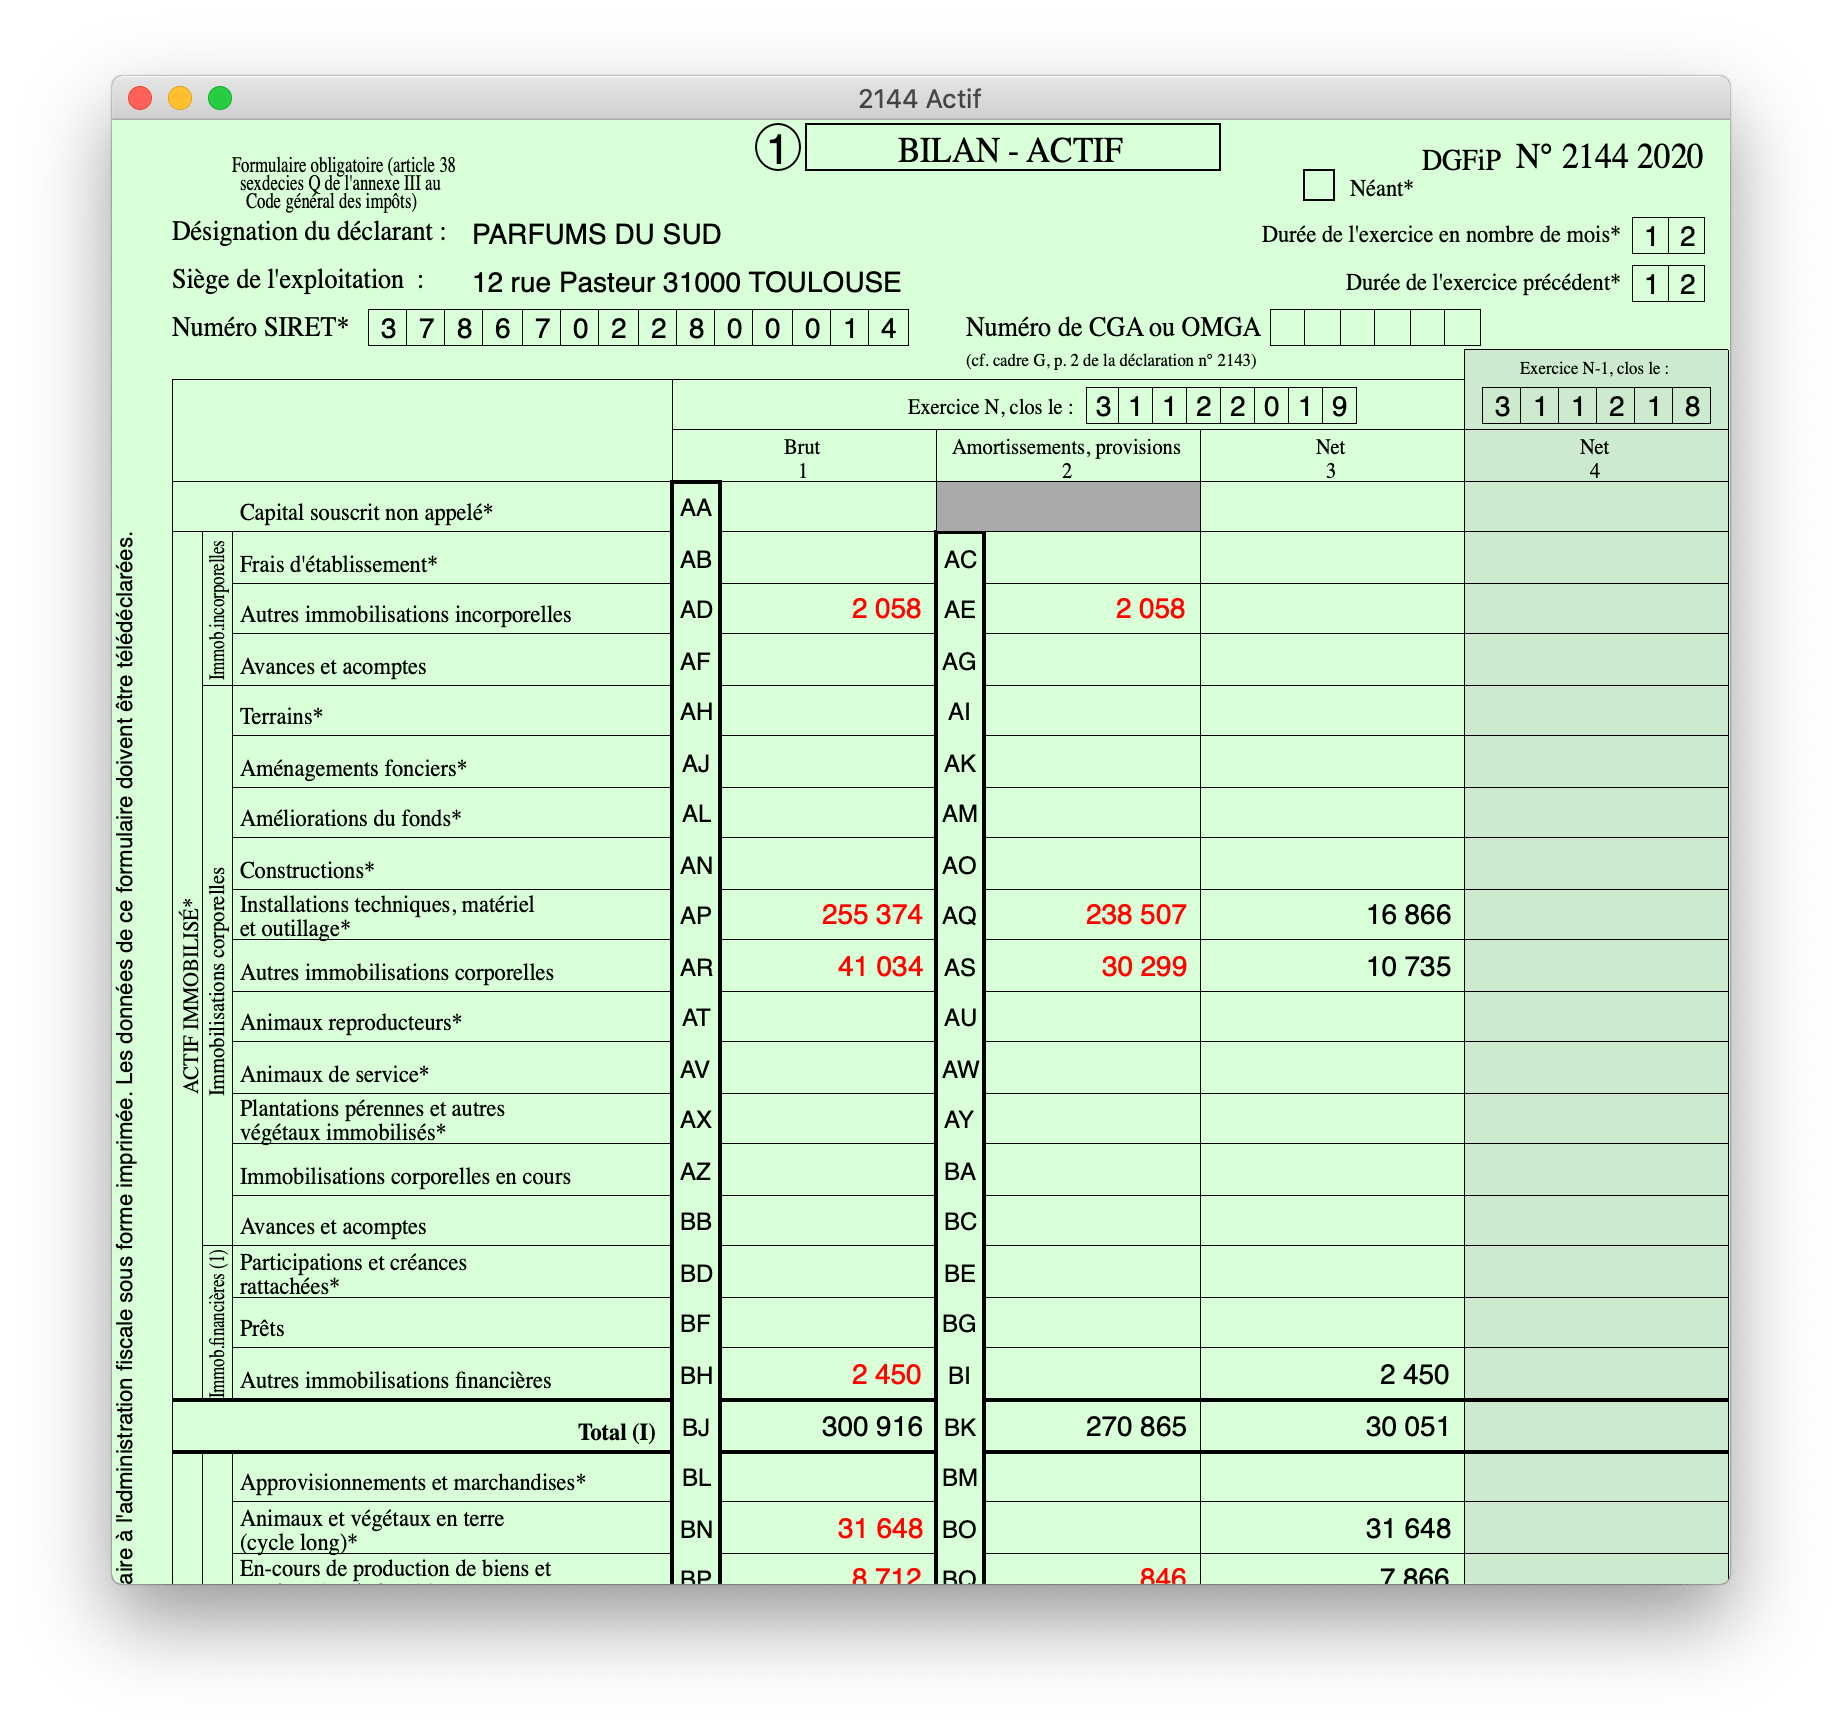Click the empty AB Brut cell
This screenshot has width=1842, height=1732.
click(828, 558)
